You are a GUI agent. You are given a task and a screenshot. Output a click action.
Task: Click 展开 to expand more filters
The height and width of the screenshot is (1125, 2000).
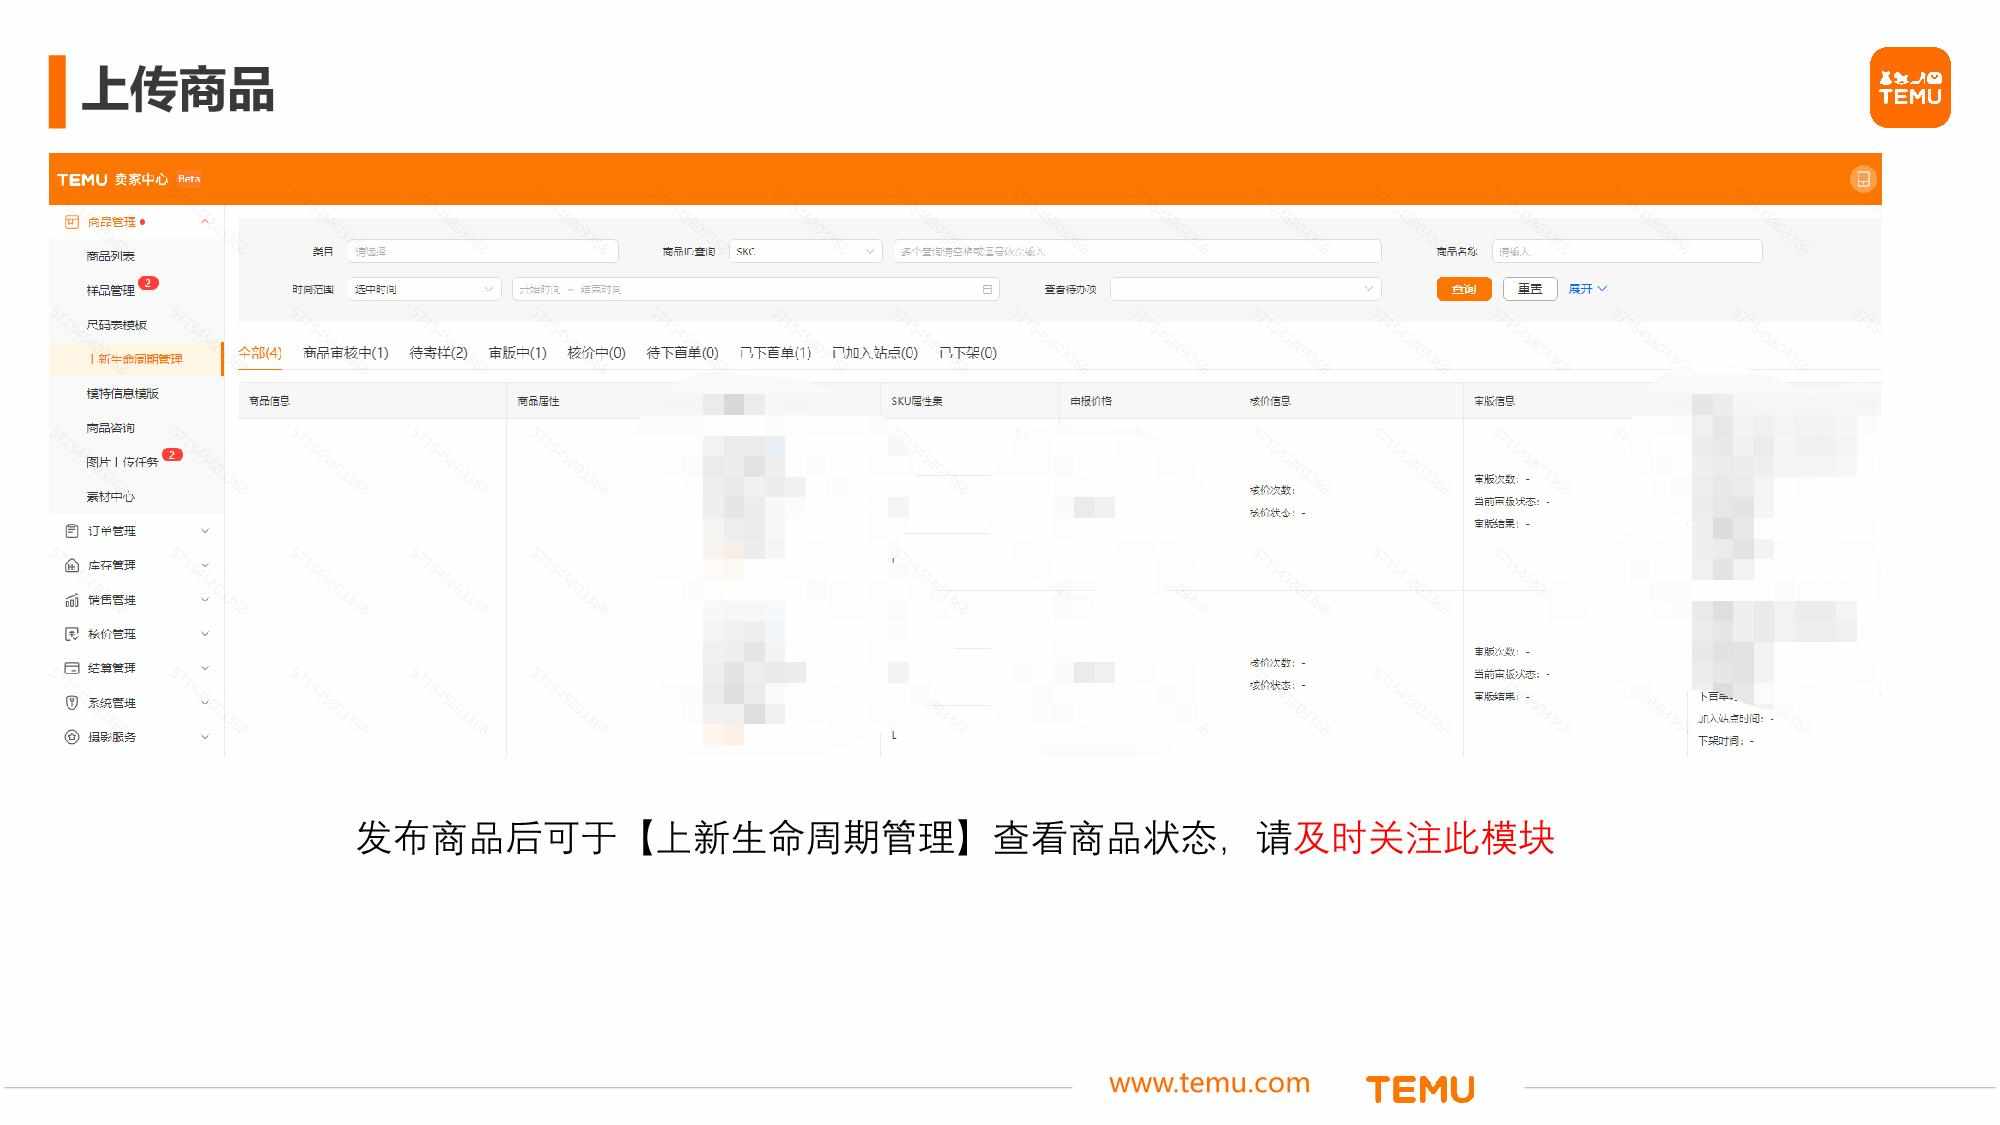[x=1587, y=289]
